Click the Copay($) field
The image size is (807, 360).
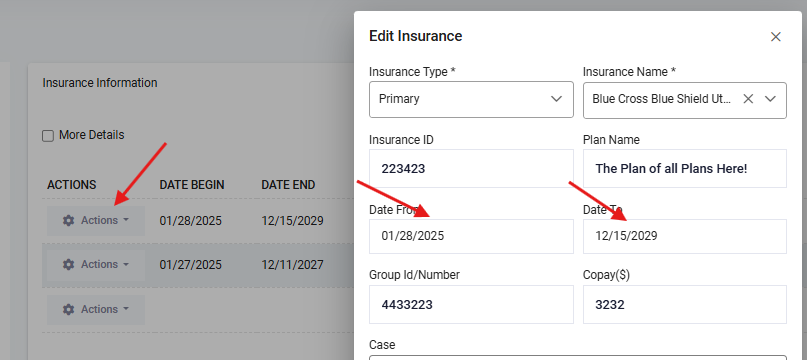coord(685,305)
